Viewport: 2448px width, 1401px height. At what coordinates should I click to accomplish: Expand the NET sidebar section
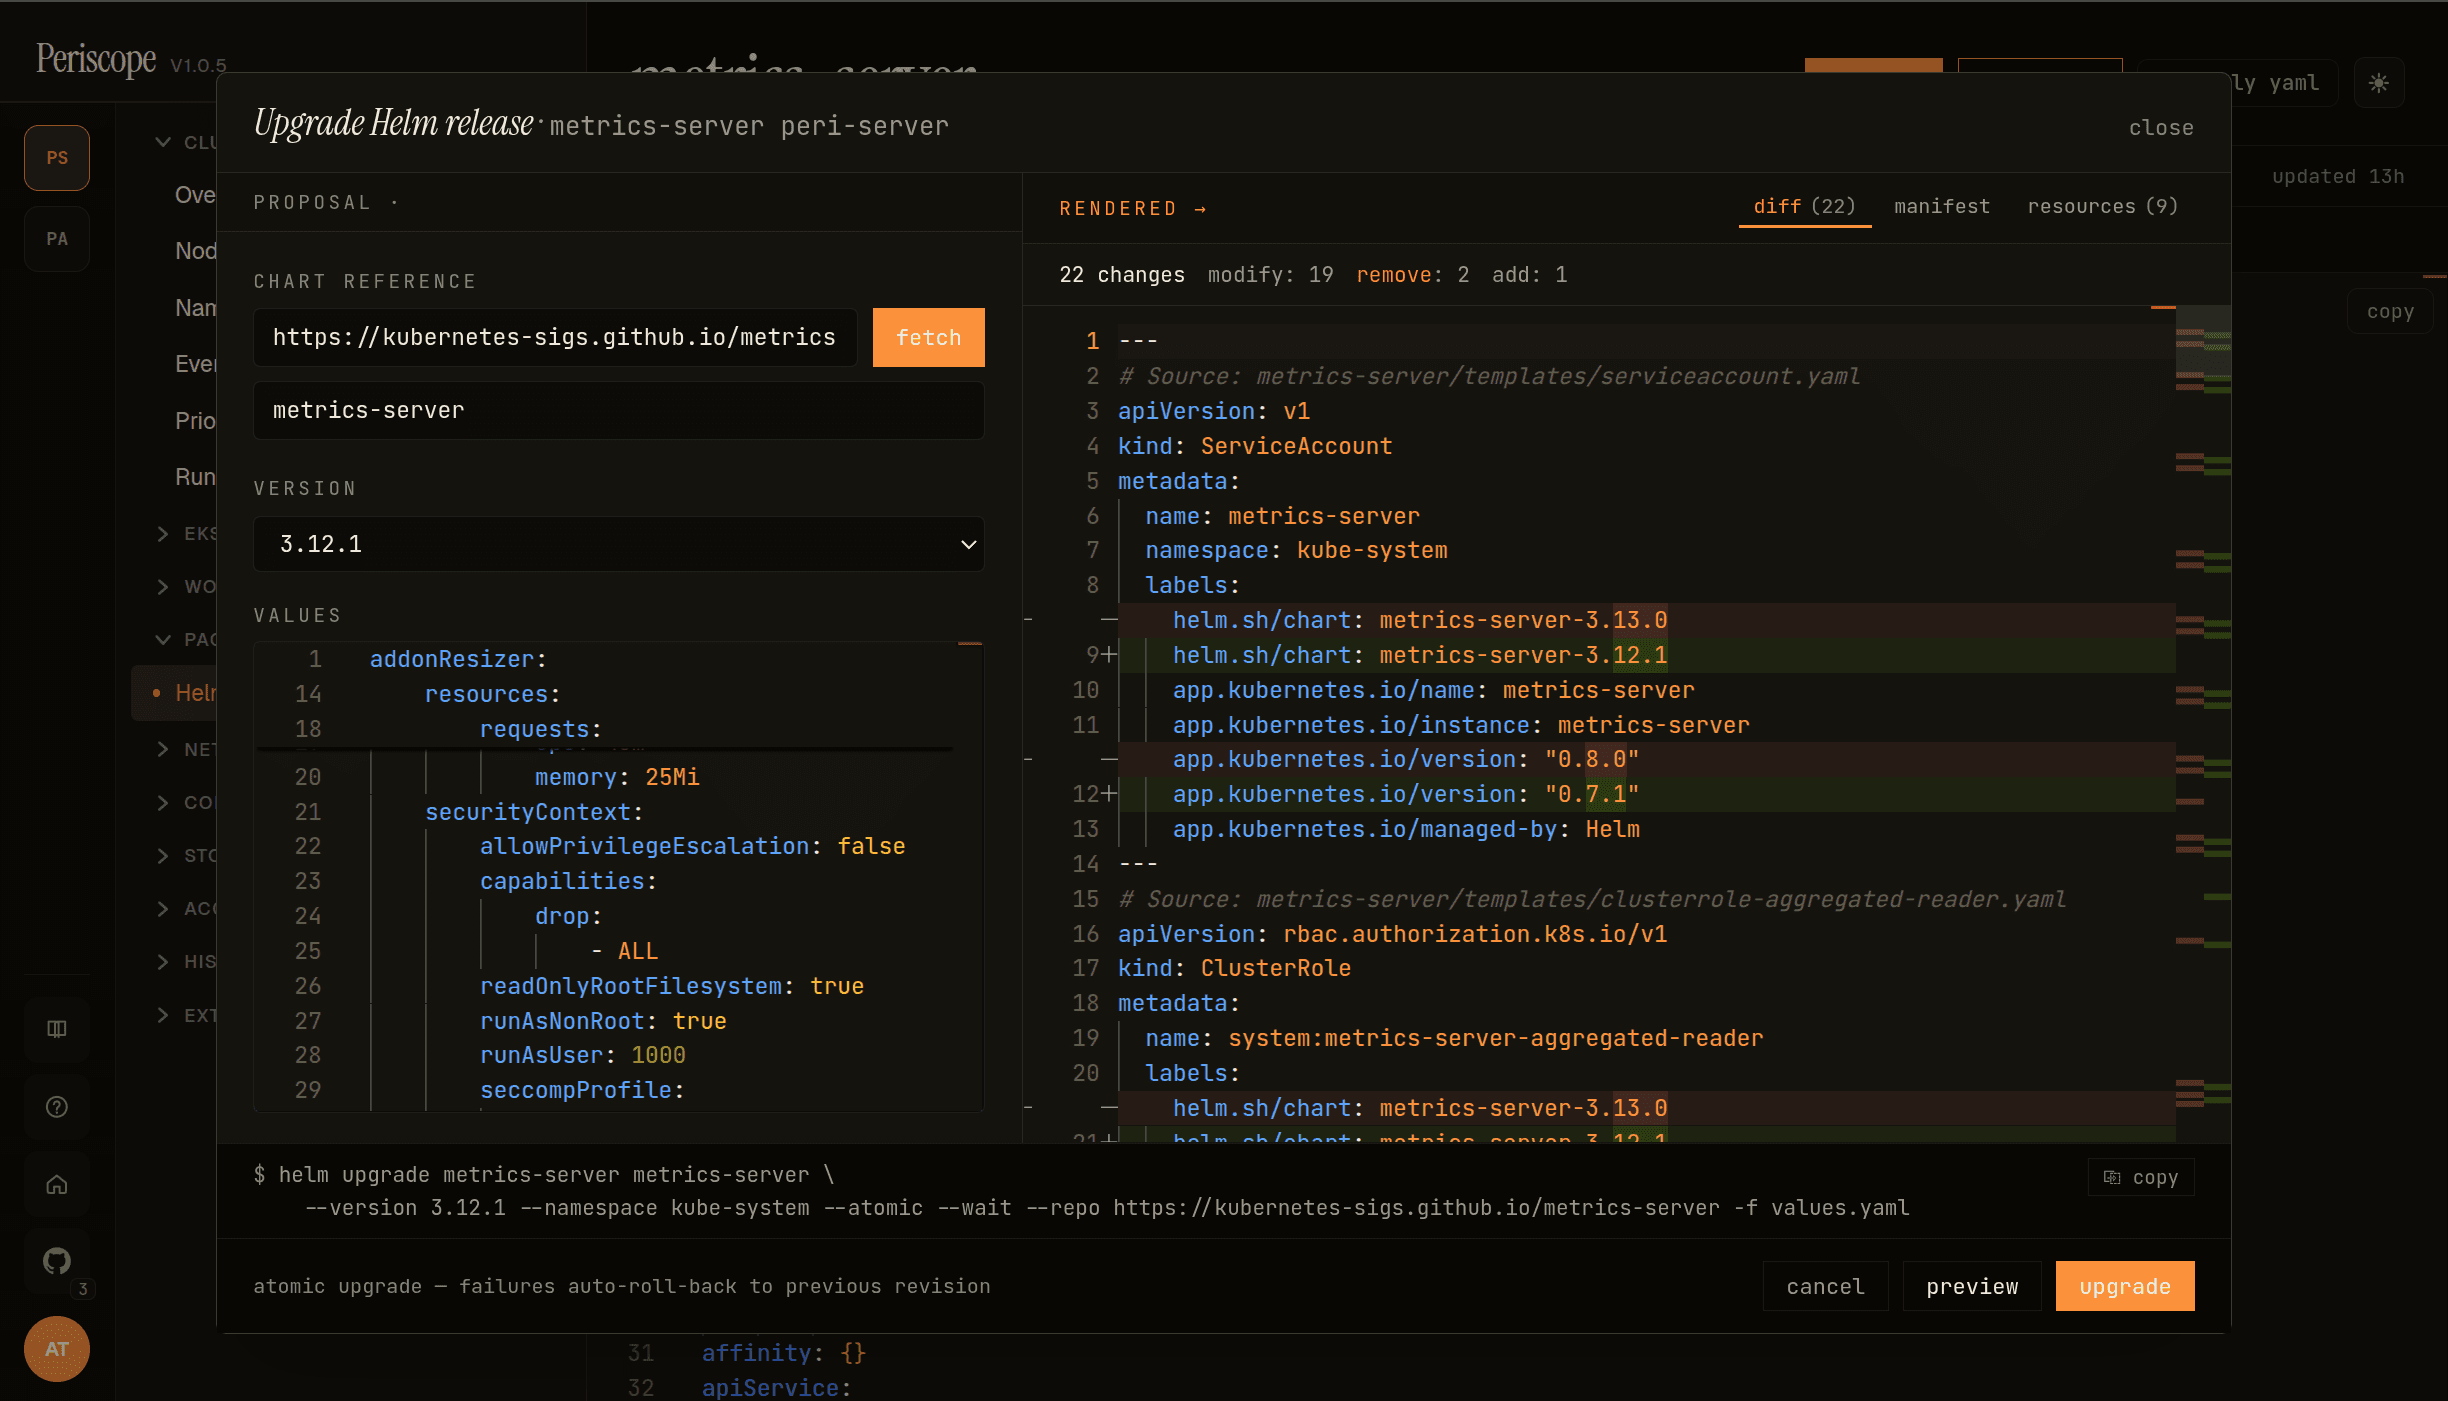186,750
